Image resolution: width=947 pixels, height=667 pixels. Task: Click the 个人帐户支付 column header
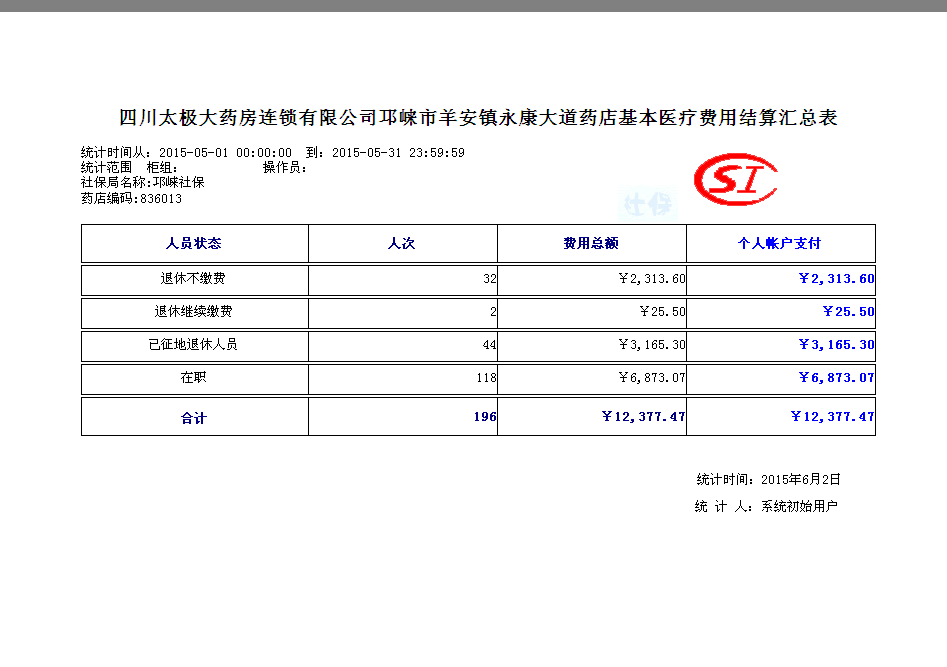click(780, 243)
